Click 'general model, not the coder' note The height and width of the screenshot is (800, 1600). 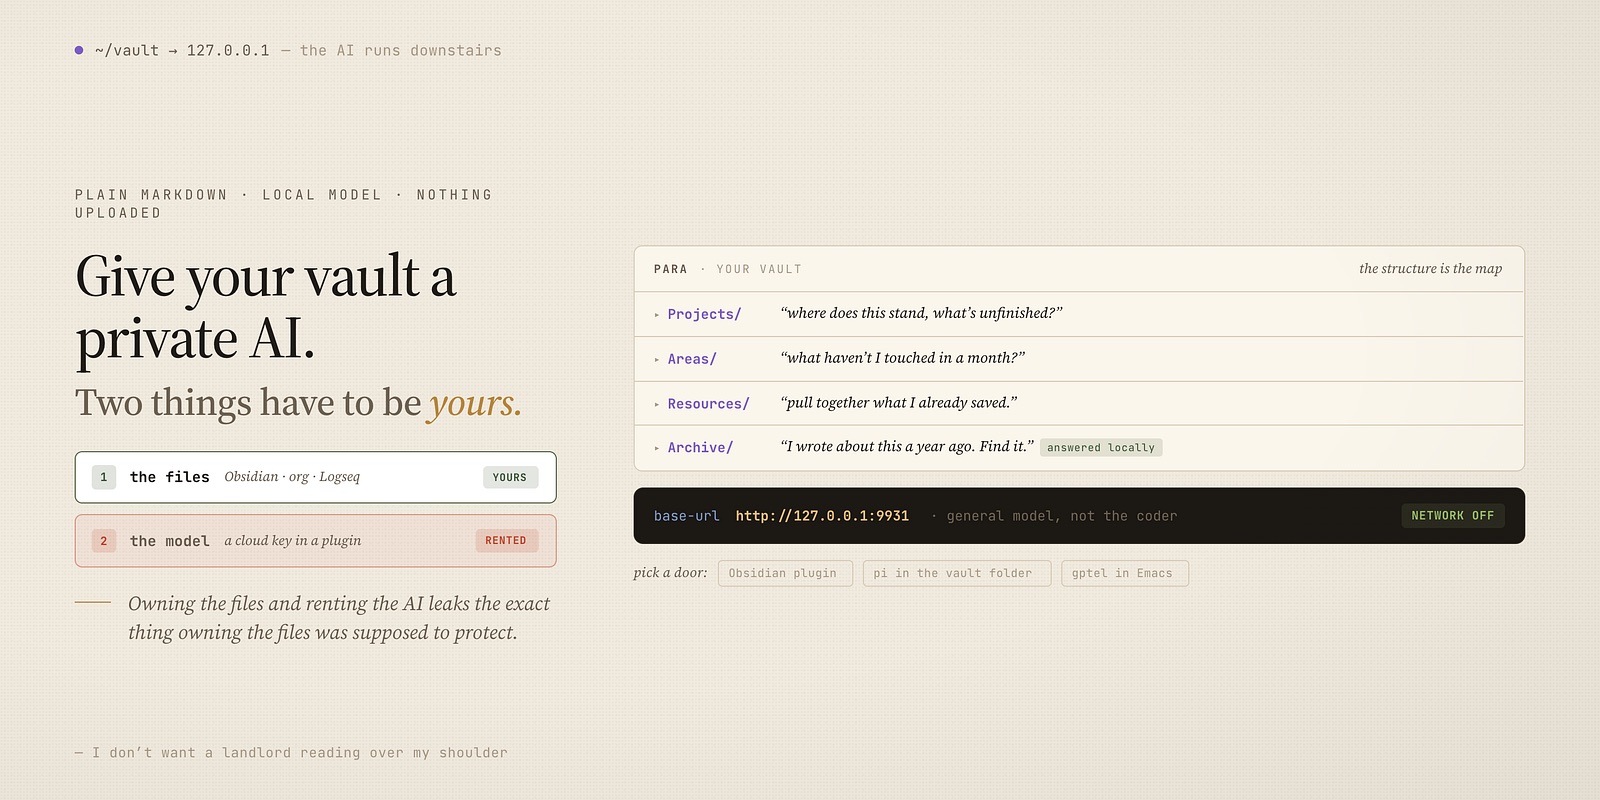coord(1062,516)
